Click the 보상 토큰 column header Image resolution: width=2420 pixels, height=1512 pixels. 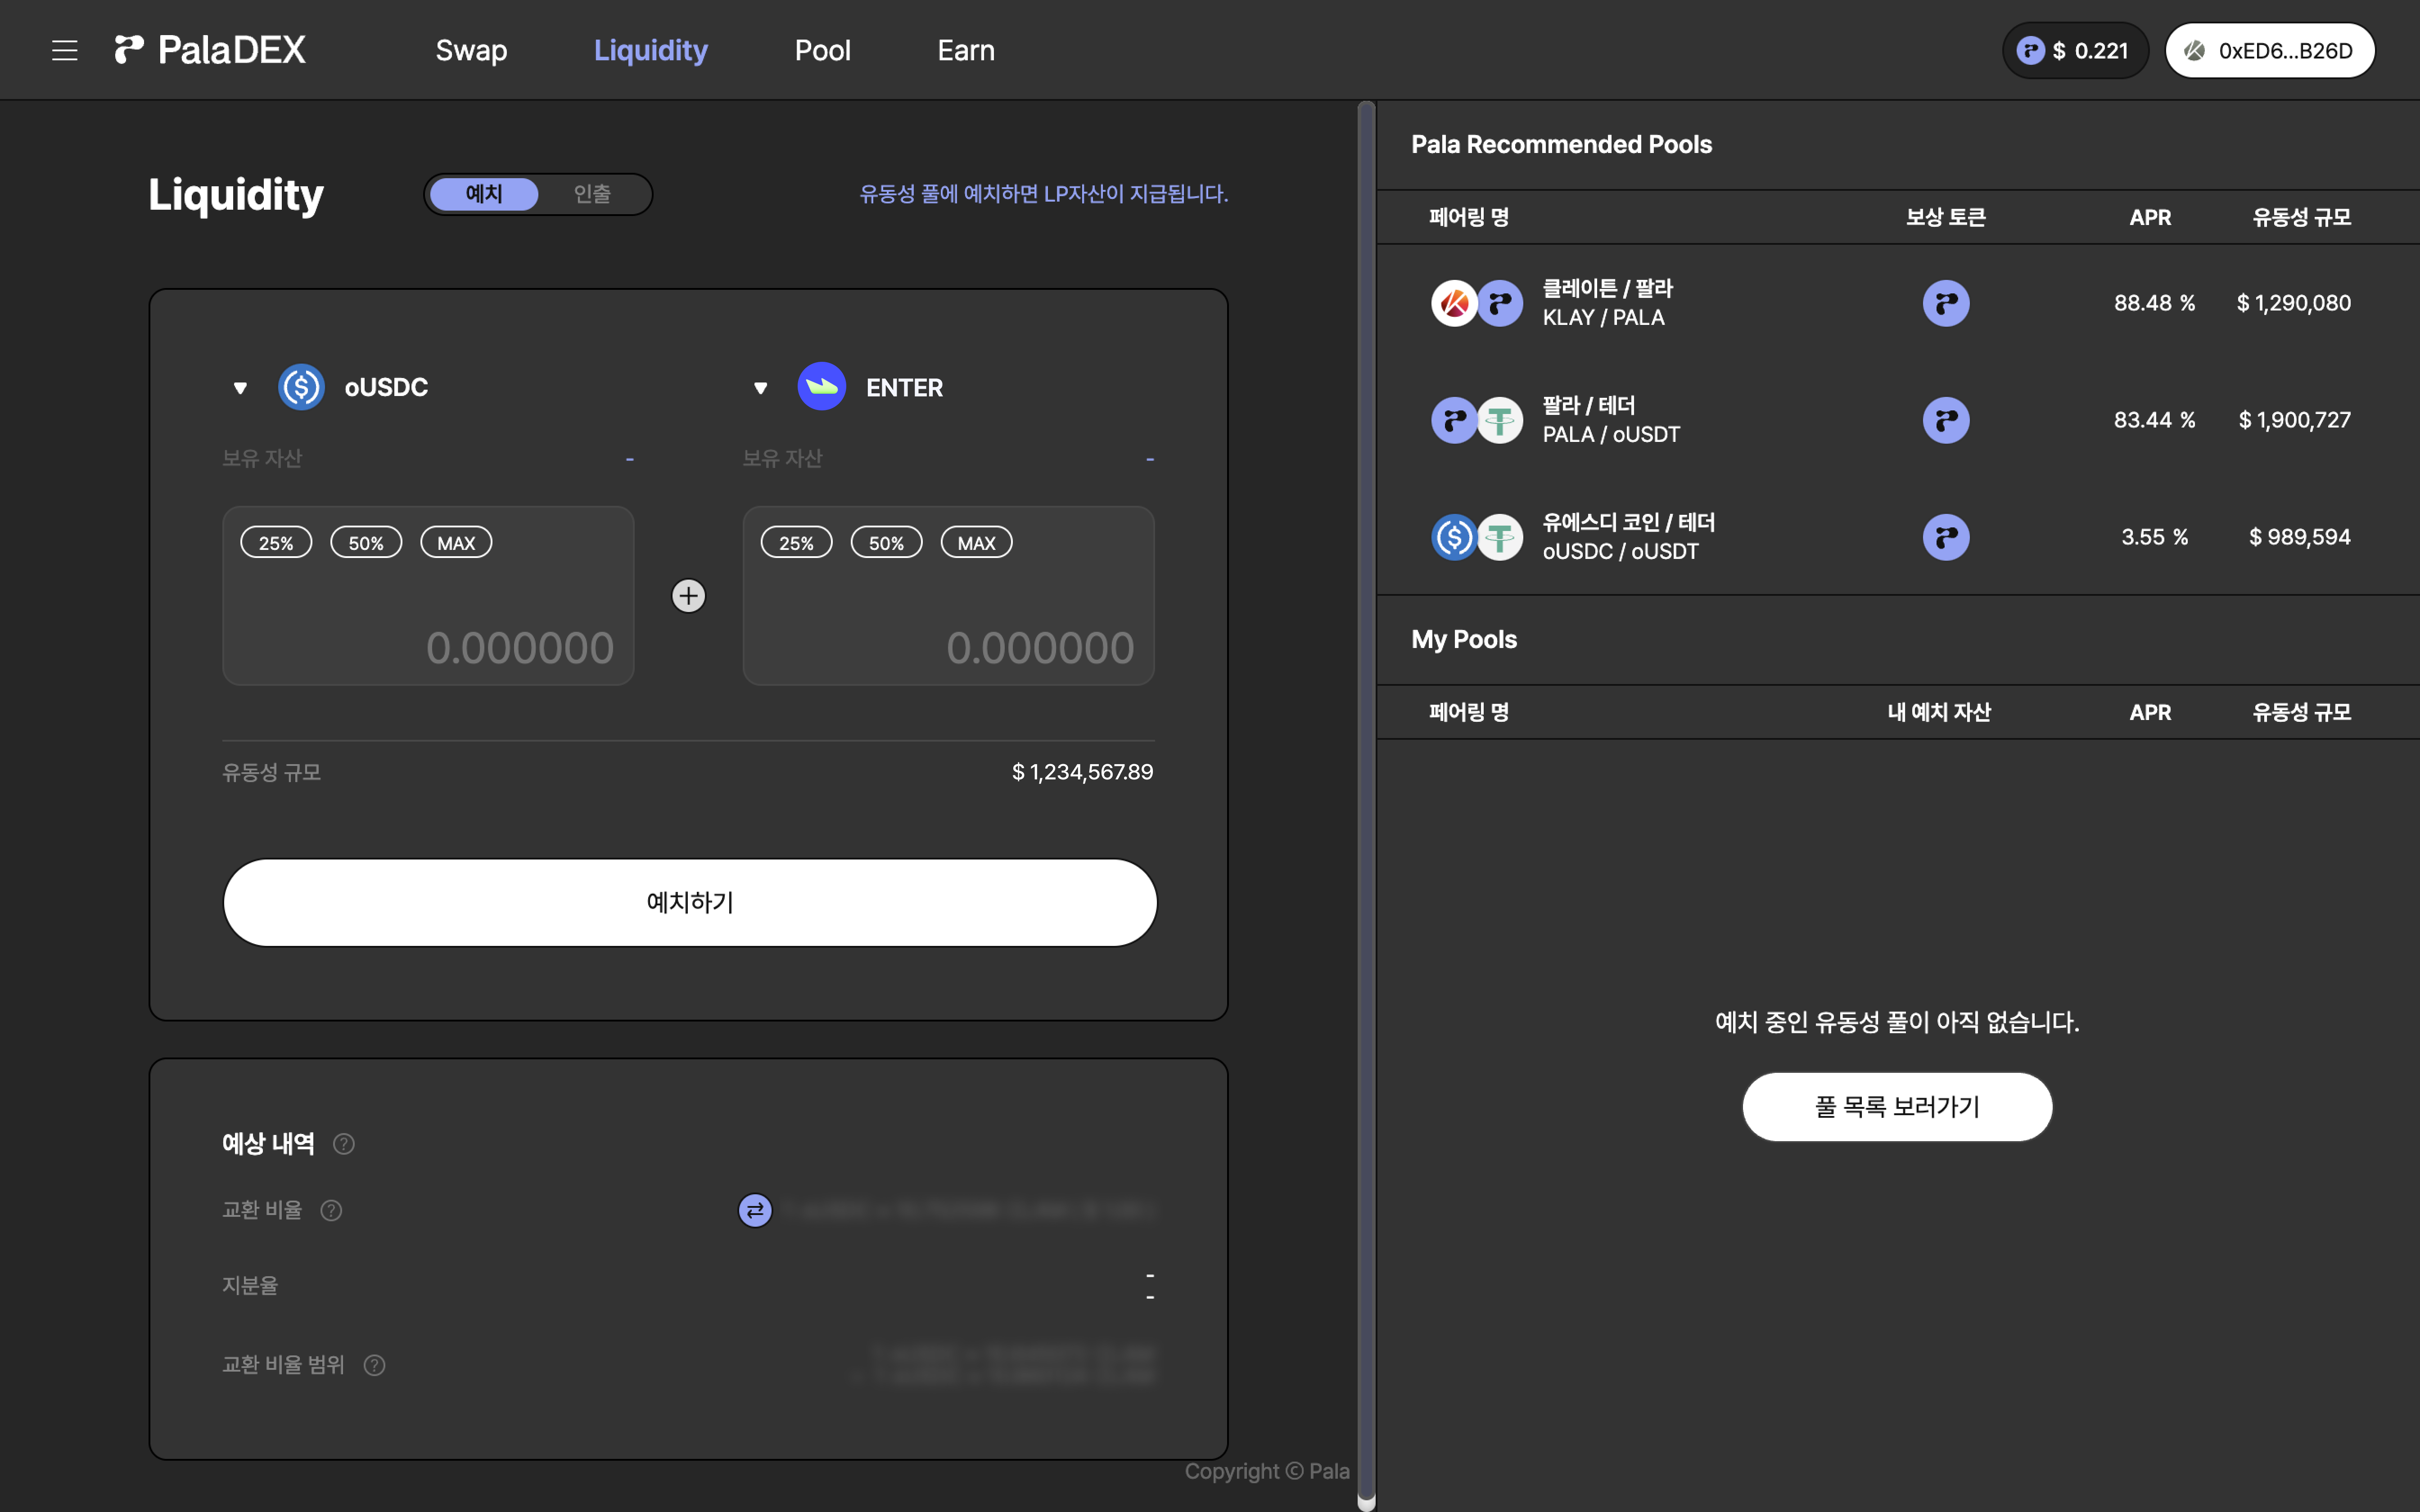1945,217
